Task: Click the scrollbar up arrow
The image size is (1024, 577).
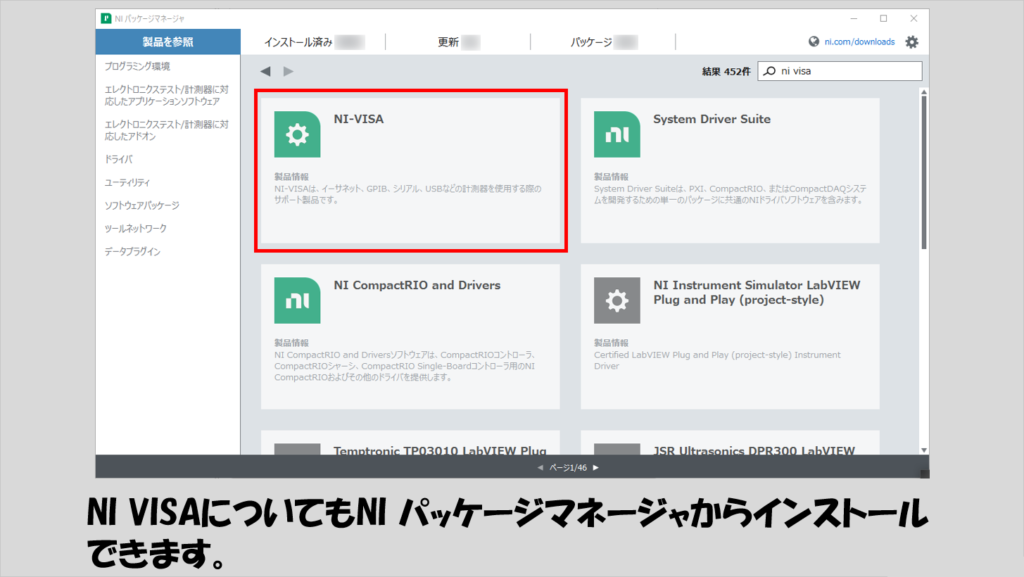Action: click(924, 92)
